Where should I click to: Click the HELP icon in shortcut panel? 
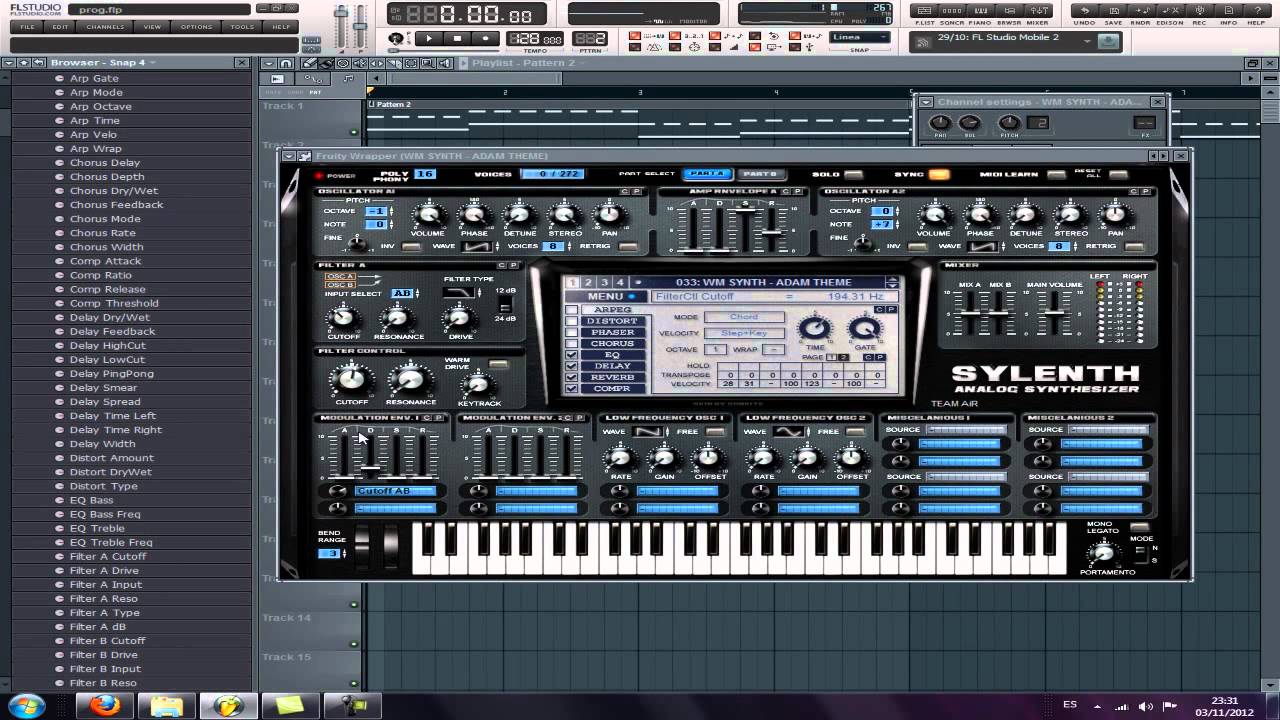(1256, 11)
